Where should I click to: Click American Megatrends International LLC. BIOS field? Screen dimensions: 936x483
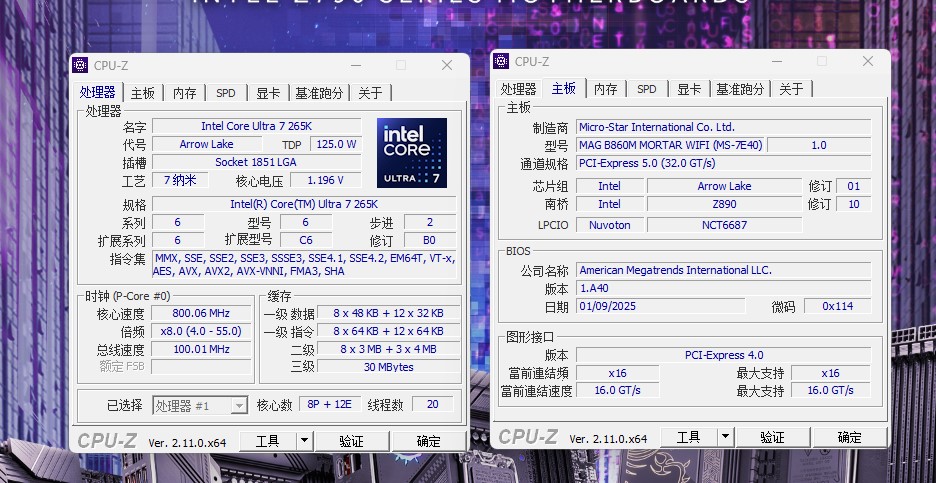pyautogui.click(x=723, y=270)
